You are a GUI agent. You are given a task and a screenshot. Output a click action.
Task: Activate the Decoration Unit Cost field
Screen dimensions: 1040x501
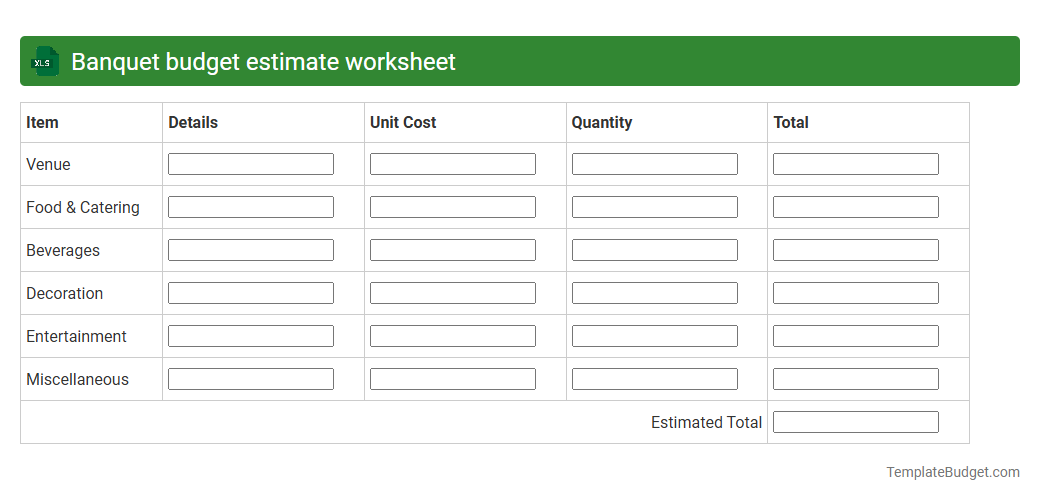point(452,293)
